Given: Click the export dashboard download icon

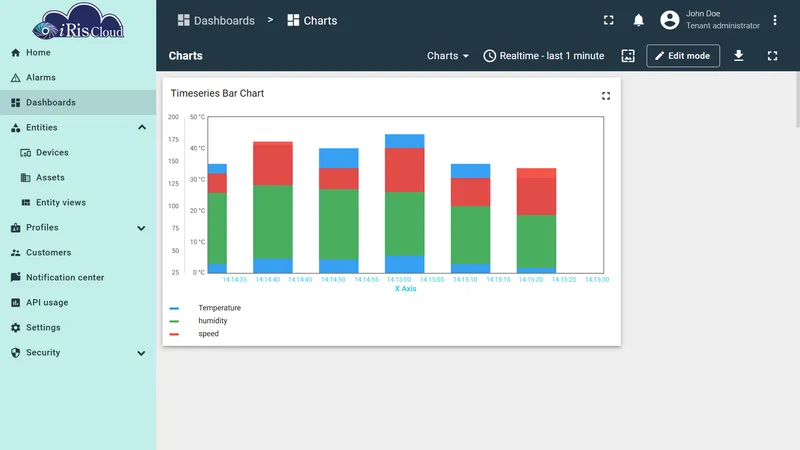Looking at the screenshot, I should [x=738, y=56].
